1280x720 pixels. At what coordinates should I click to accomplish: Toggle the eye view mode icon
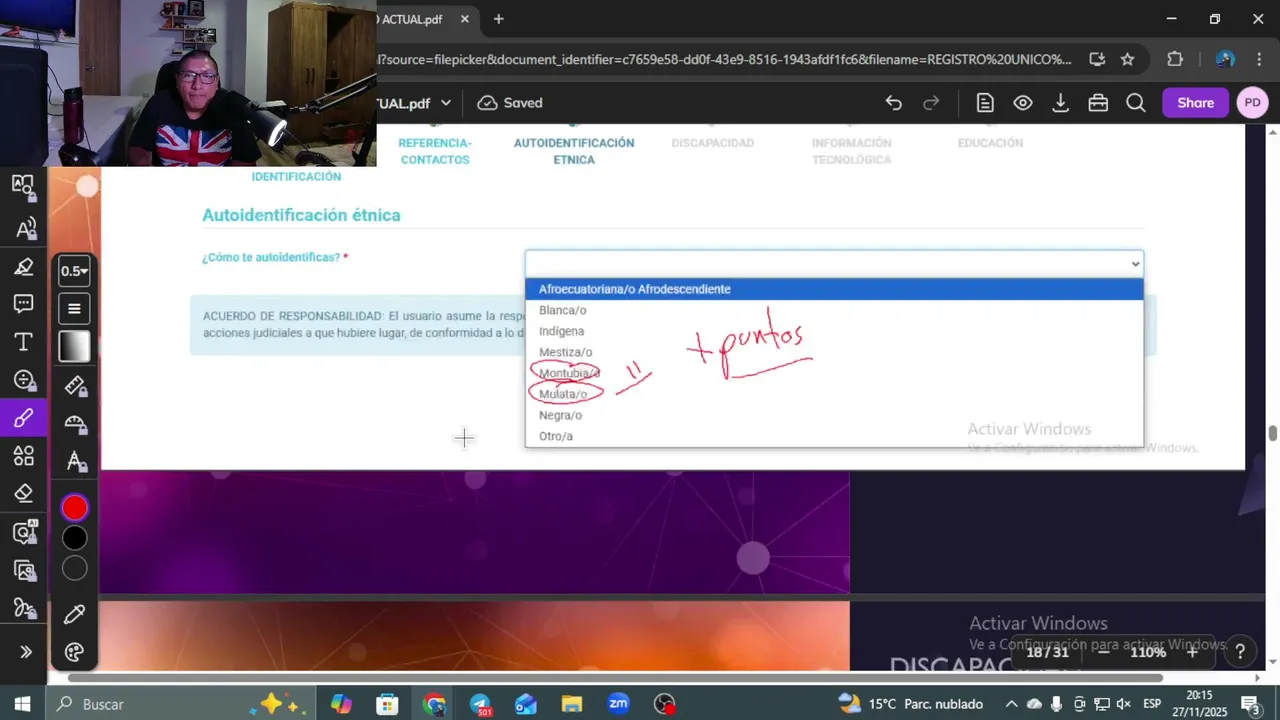click(x=1023, y=103)
